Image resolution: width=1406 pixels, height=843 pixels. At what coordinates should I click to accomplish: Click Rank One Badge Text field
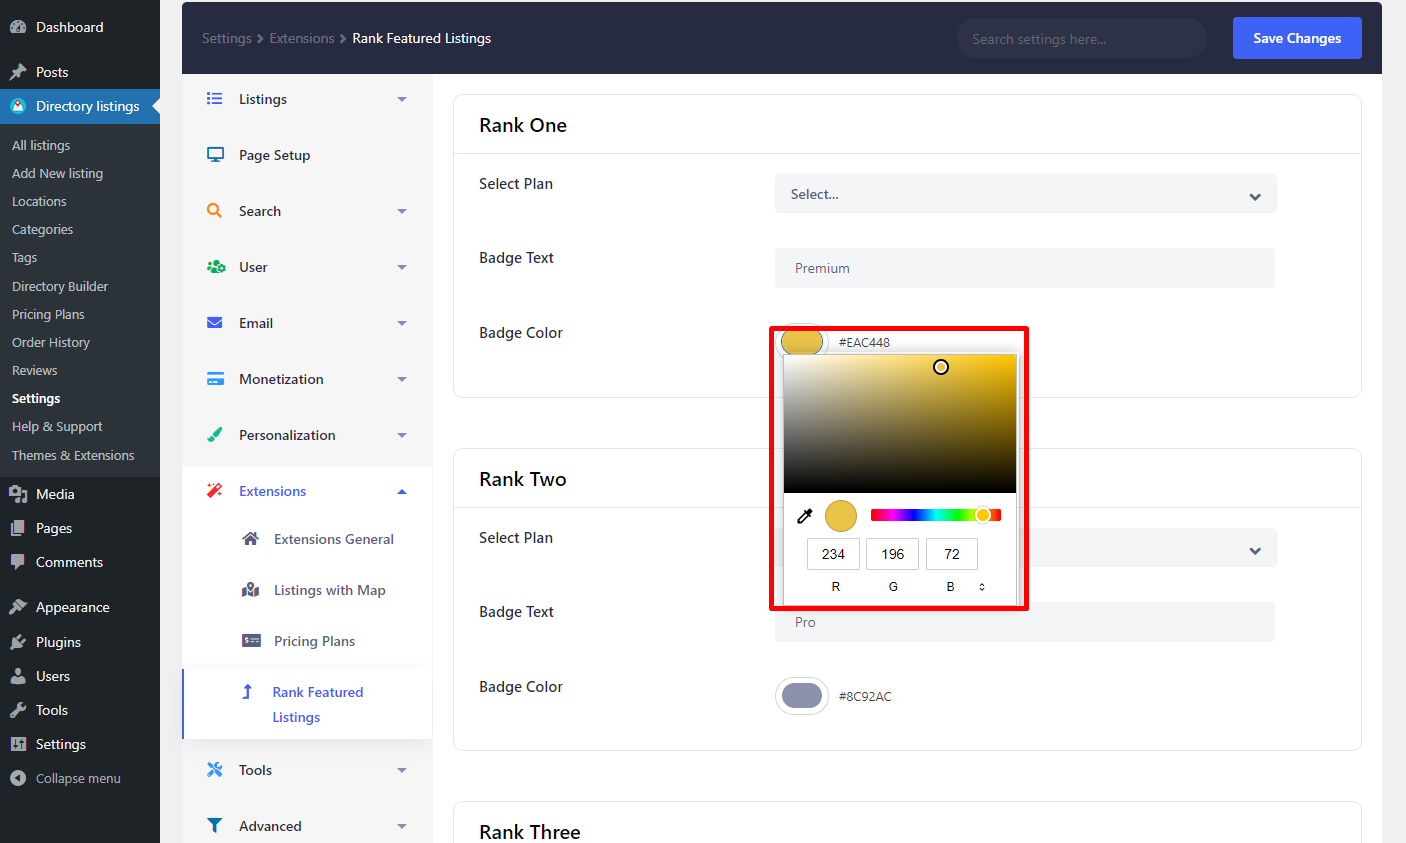point(1025,268)
